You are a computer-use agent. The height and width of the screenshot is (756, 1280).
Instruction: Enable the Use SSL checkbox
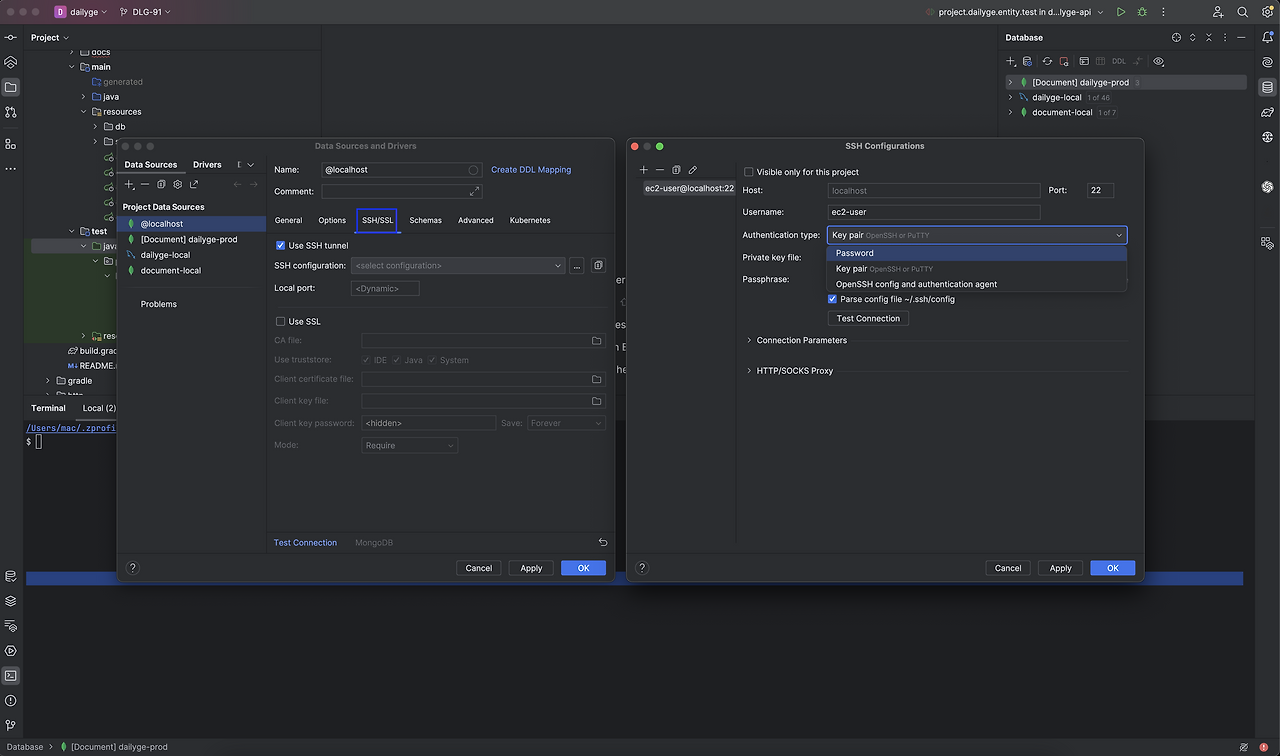[281, 322]
